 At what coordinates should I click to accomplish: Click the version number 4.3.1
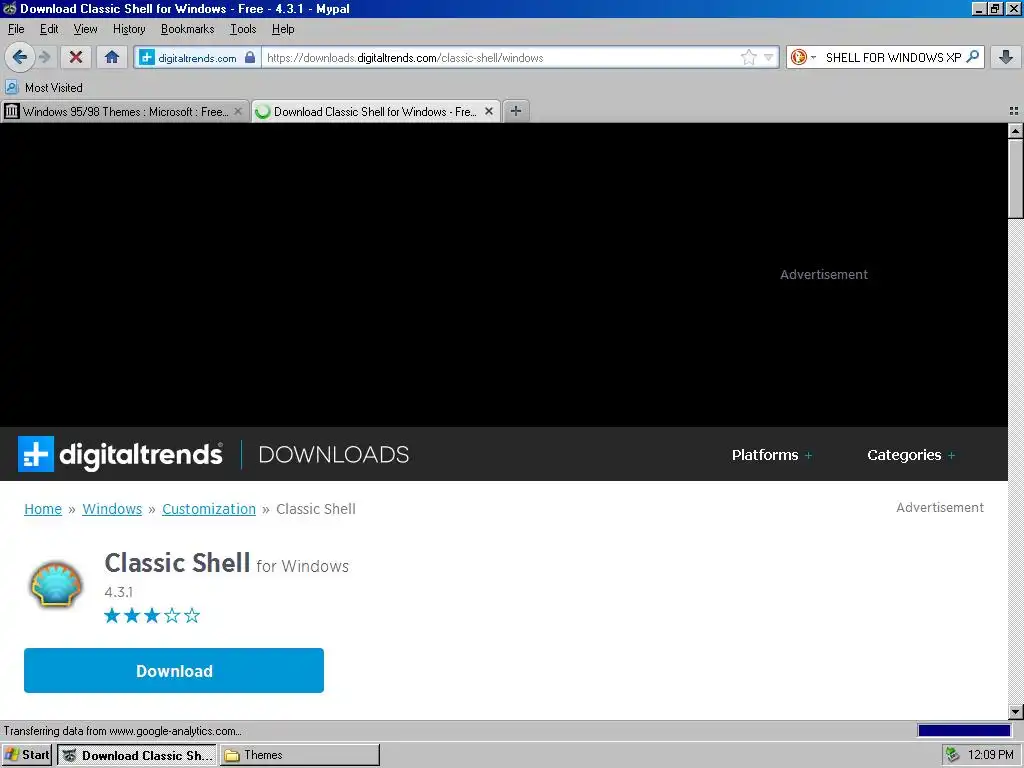click(x=118, y=592)
